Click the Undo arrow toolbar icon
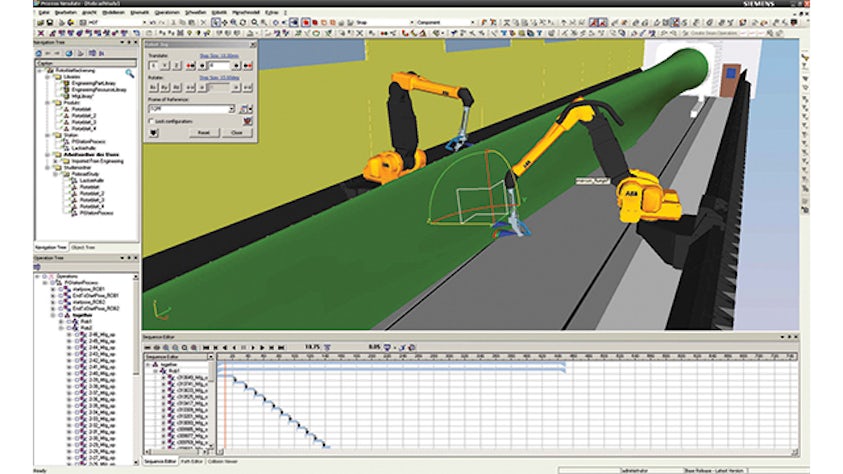 pyautogui.click(x=153, y=23)
